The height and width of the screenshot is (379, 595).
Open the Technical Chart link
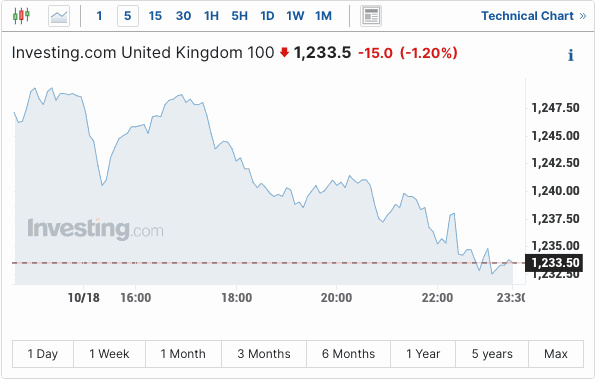(x=534, y=16)
